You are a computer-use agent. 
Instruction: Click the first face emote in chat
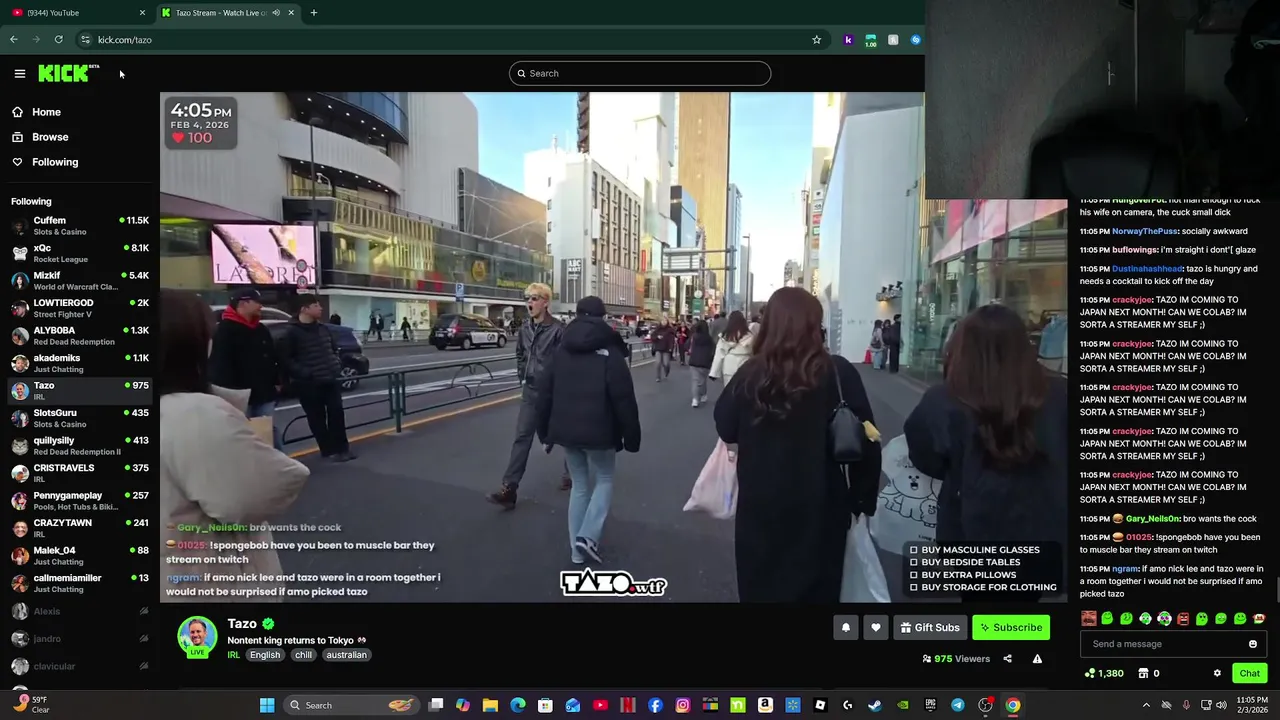click(1089, 619)
